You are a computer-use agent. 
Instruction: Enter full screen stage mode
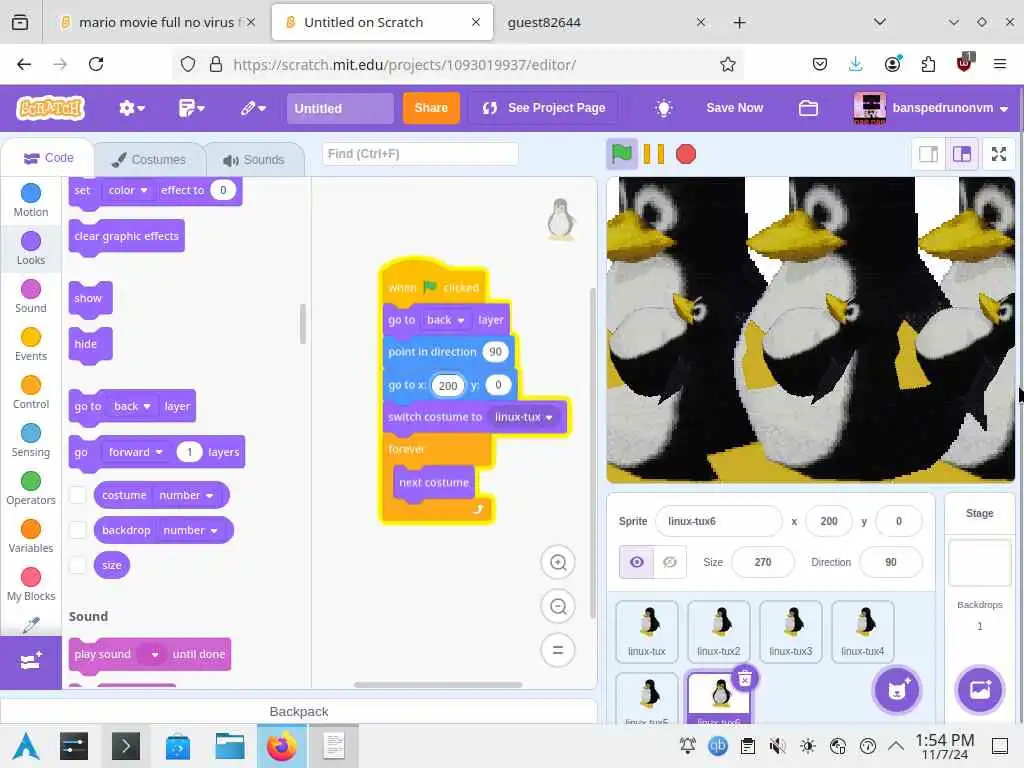coord(999,154)
